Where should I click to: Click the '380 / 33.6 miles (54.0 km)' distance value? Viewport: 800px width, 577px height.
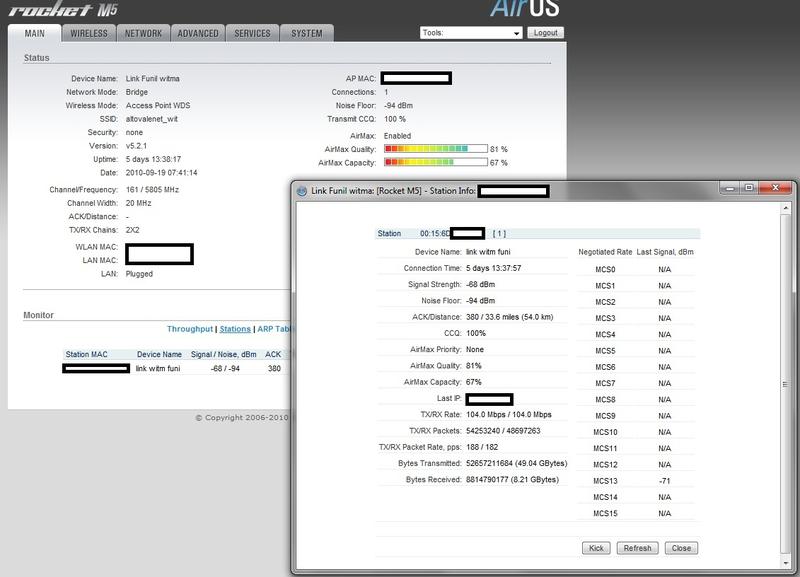510,317
